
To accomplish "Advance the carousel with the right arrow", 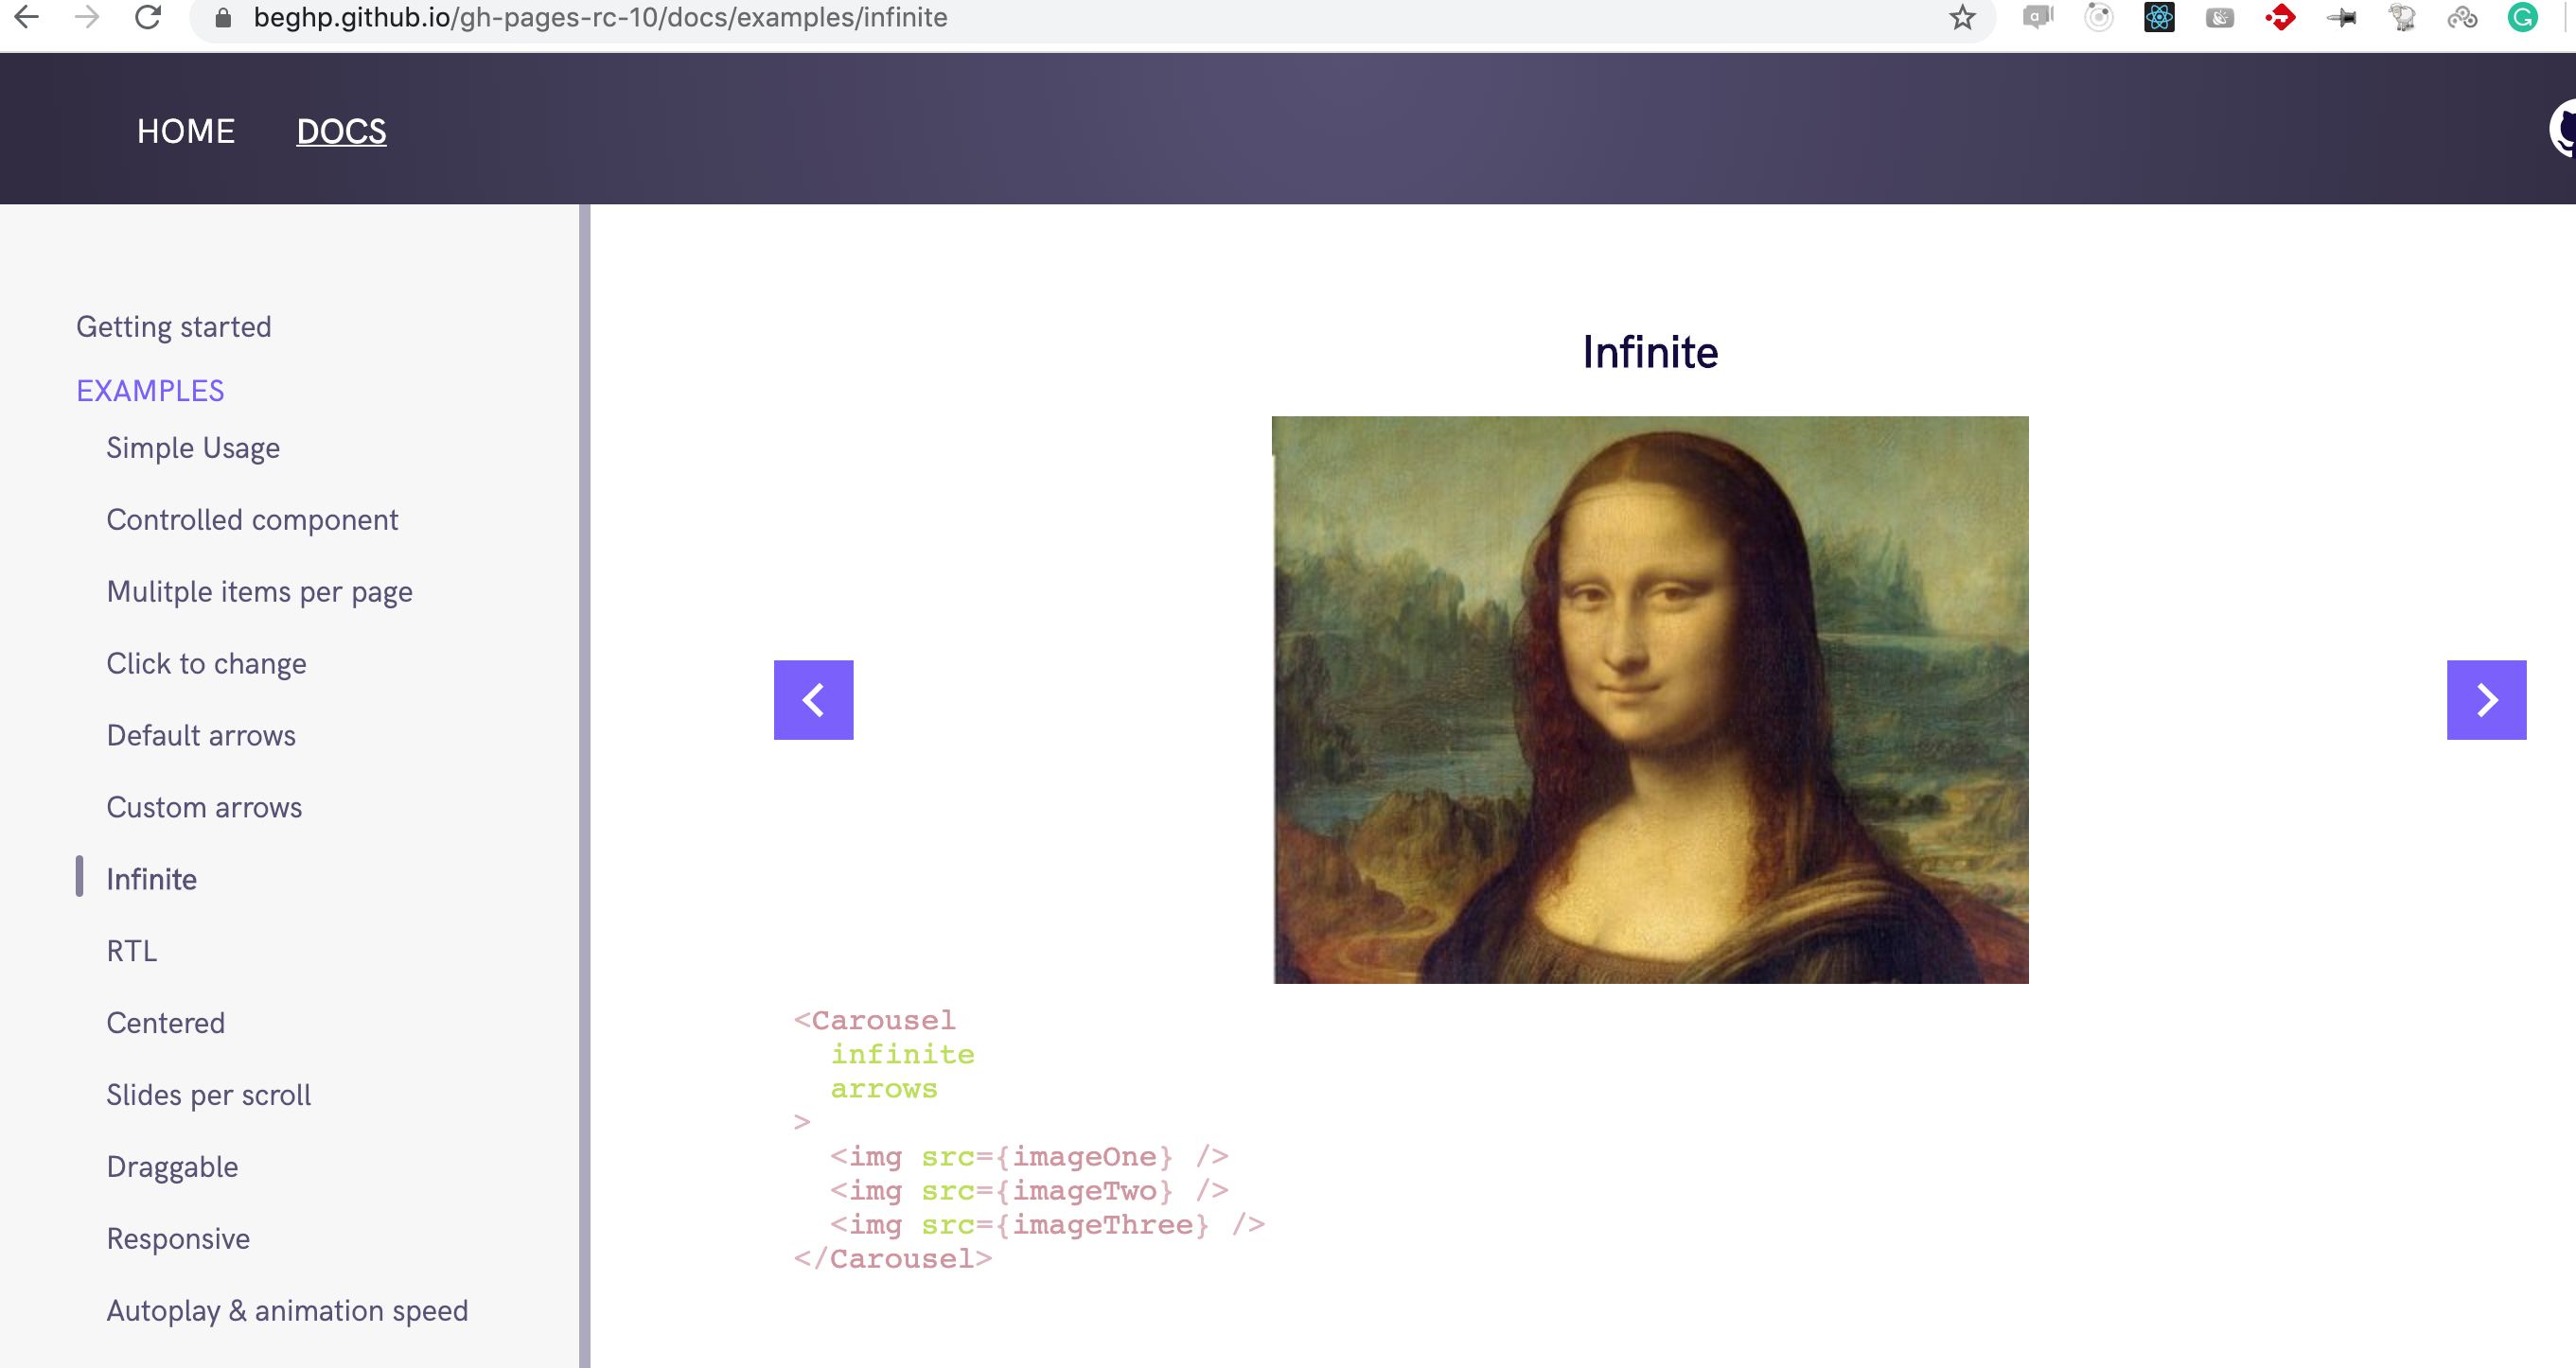I will tap(2486, 699).
